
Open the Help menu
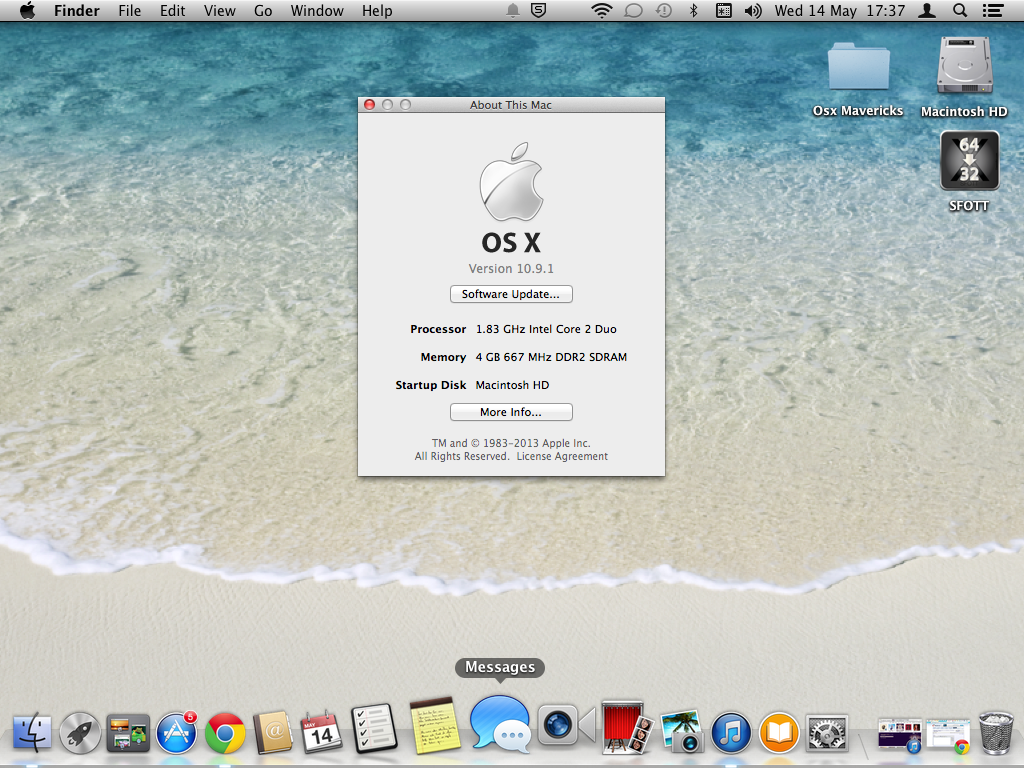pyautogui.click(x=377, y=10)
